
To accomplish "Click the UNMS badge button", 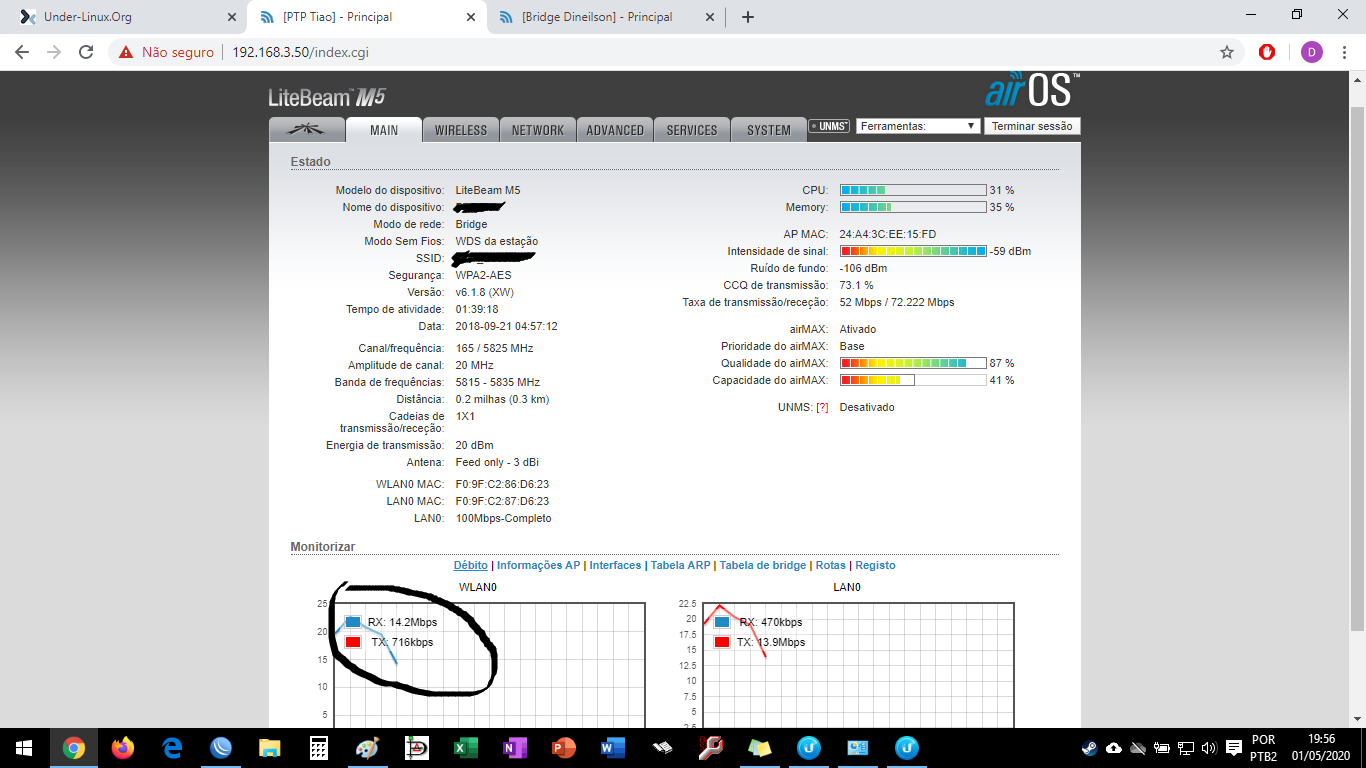I will click(829, 126).
